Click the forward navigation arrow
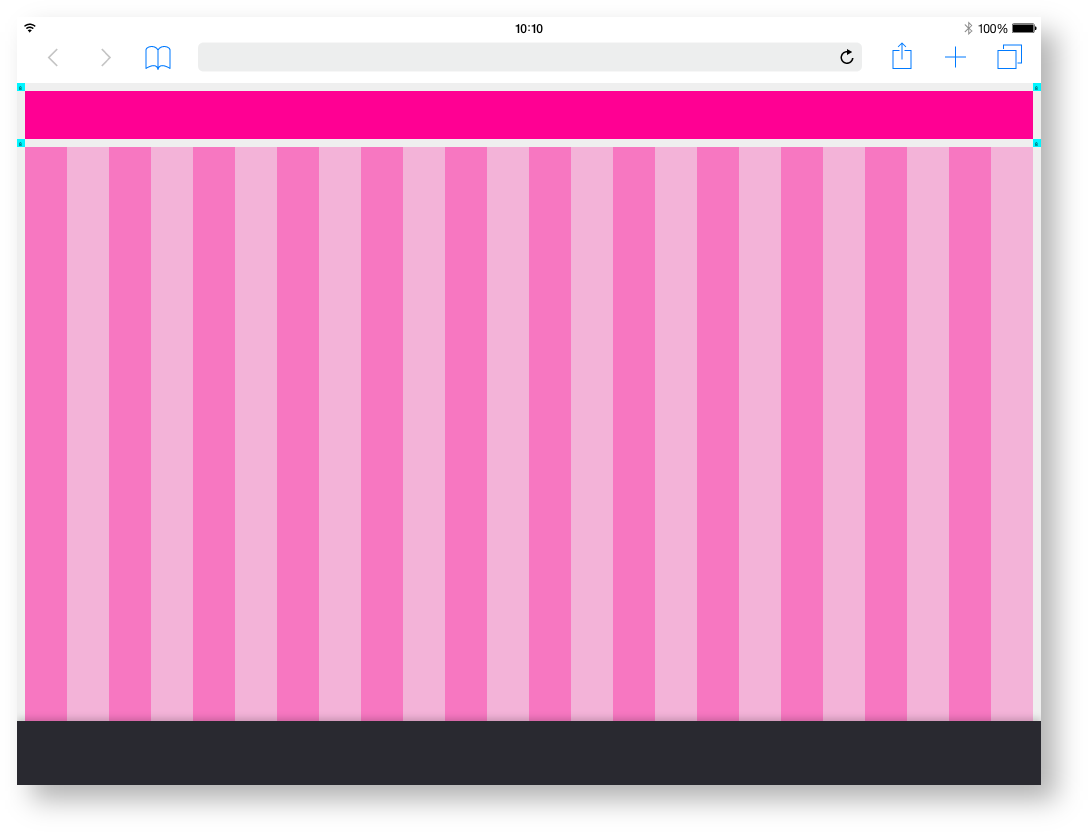The width and height of the screenshot is (1089, 833). pos(106,57)
